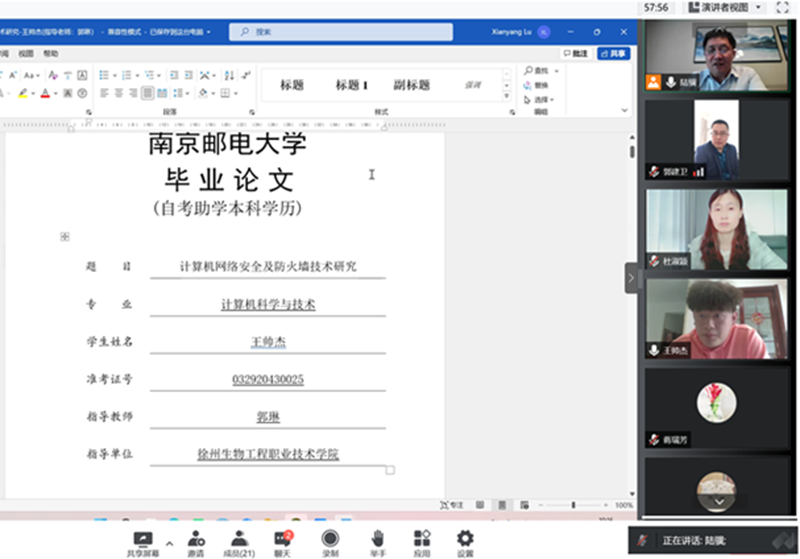The height and width of the screenshot is (559, 800).
Task: Click the fullscreen icon at top right
Action: (x=782, y=7)
